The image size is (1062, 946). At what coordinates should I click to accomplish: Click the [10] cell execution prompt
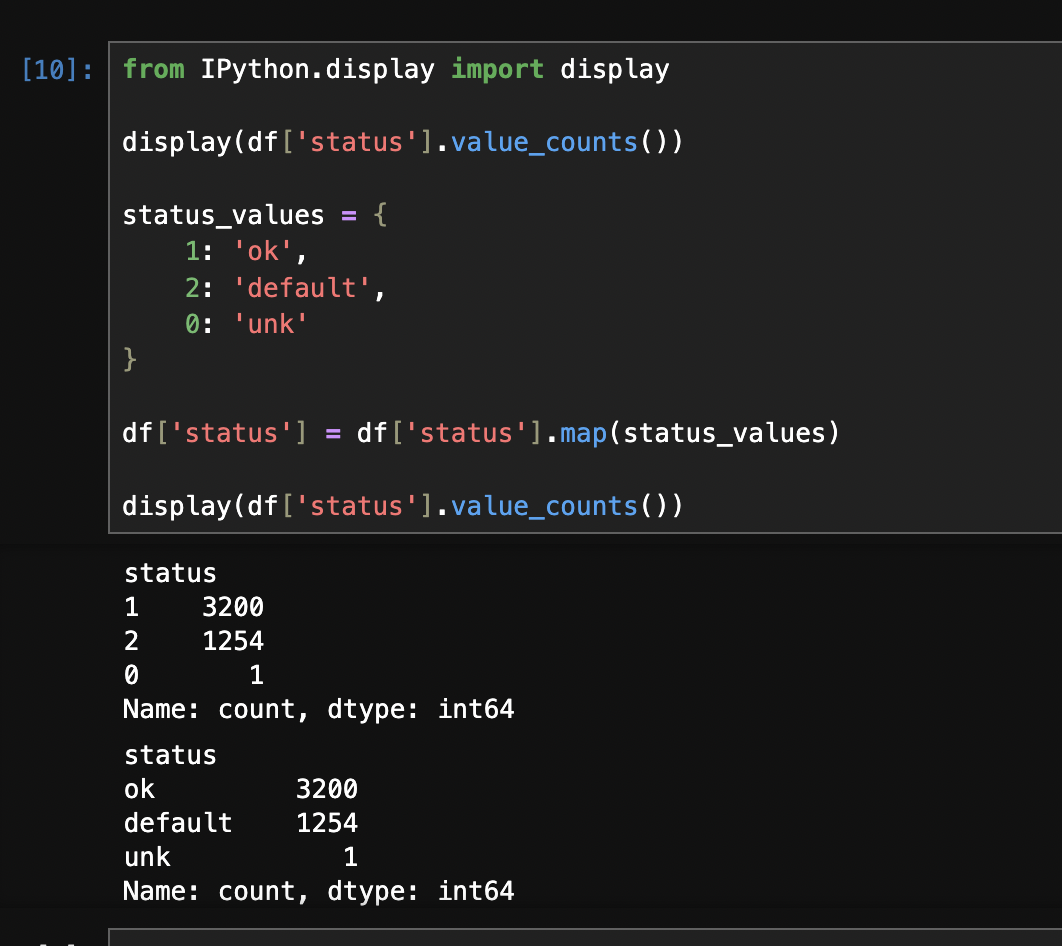coord(57,70)
